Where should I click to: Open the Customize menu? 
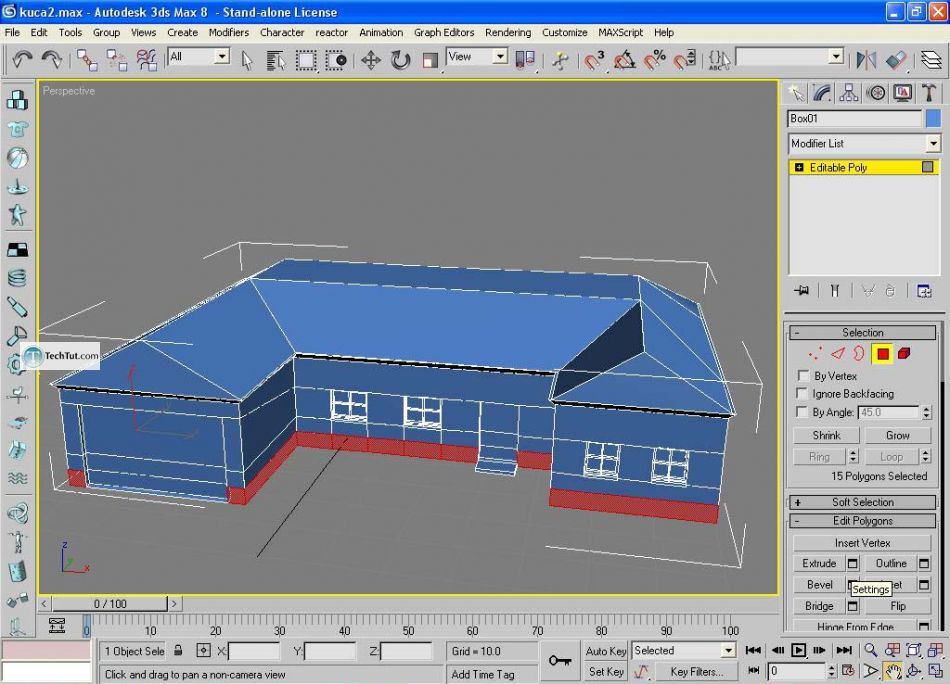click(x=564, y=33)
